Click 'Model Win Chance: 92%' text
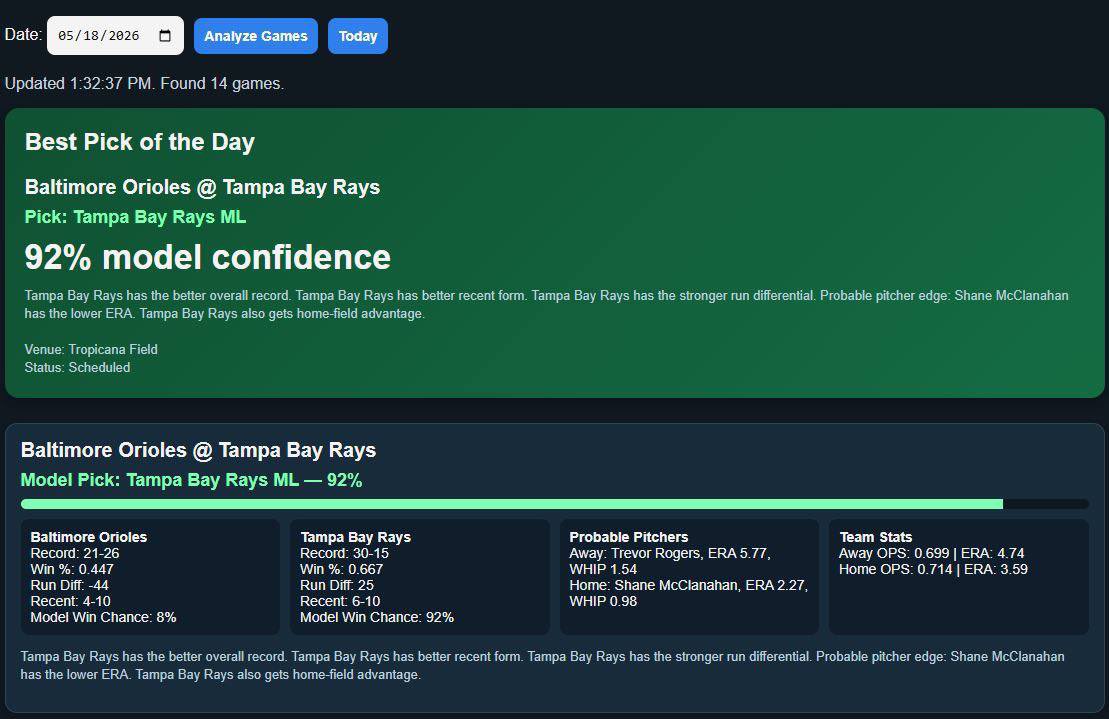 click(x=377, y=618)
